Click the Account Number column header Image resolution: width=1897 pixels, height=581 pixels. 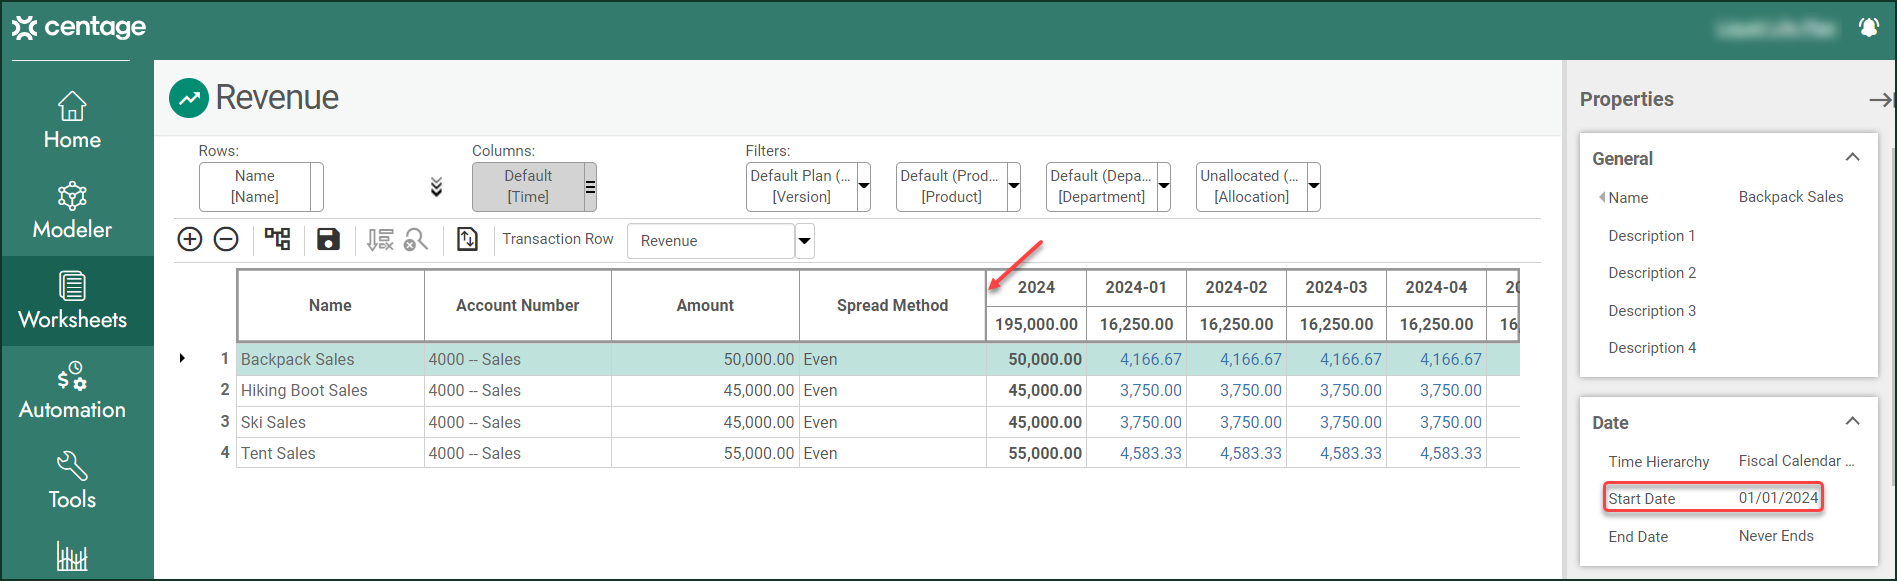point(518,306)
